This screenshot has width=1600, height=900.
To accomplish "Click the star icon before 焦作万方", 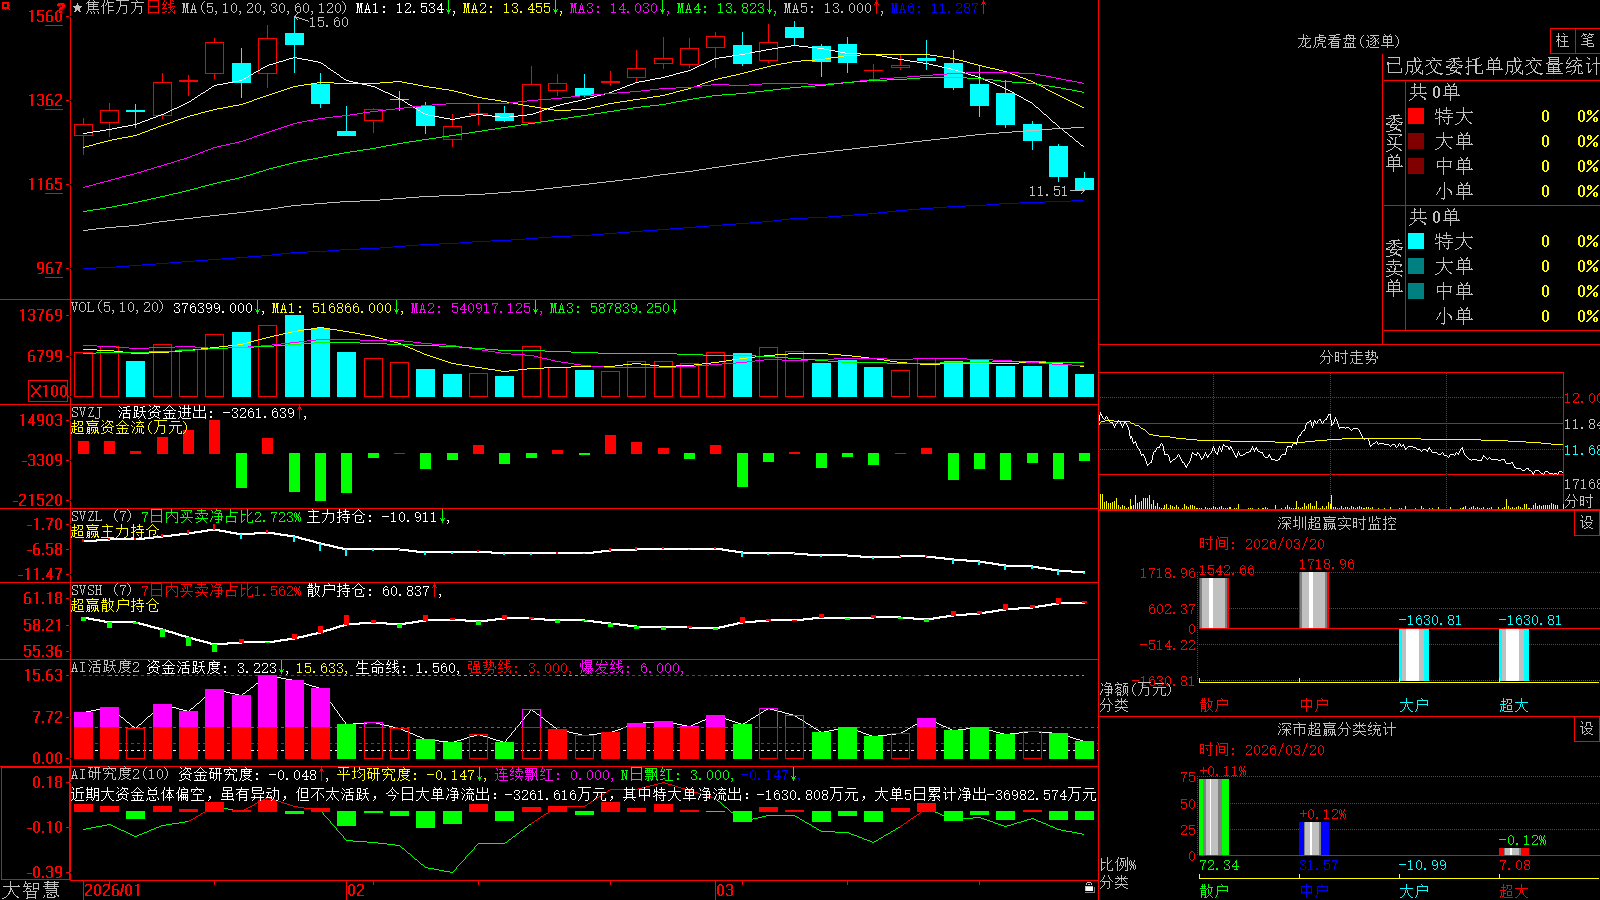I will pos(77,8).
